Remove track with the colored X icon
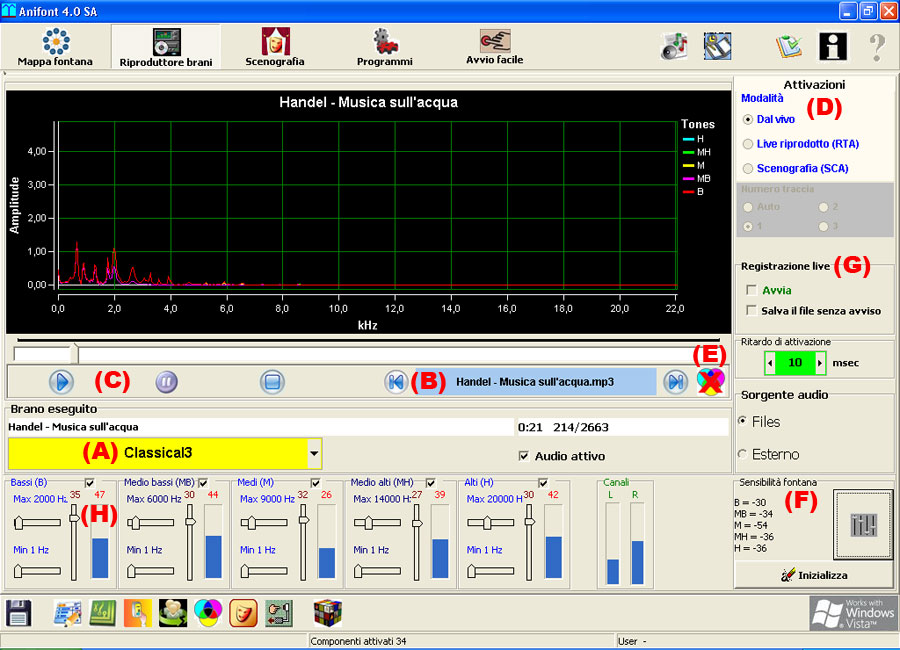This screenshot has height=650, width=900. click(711, 382)
